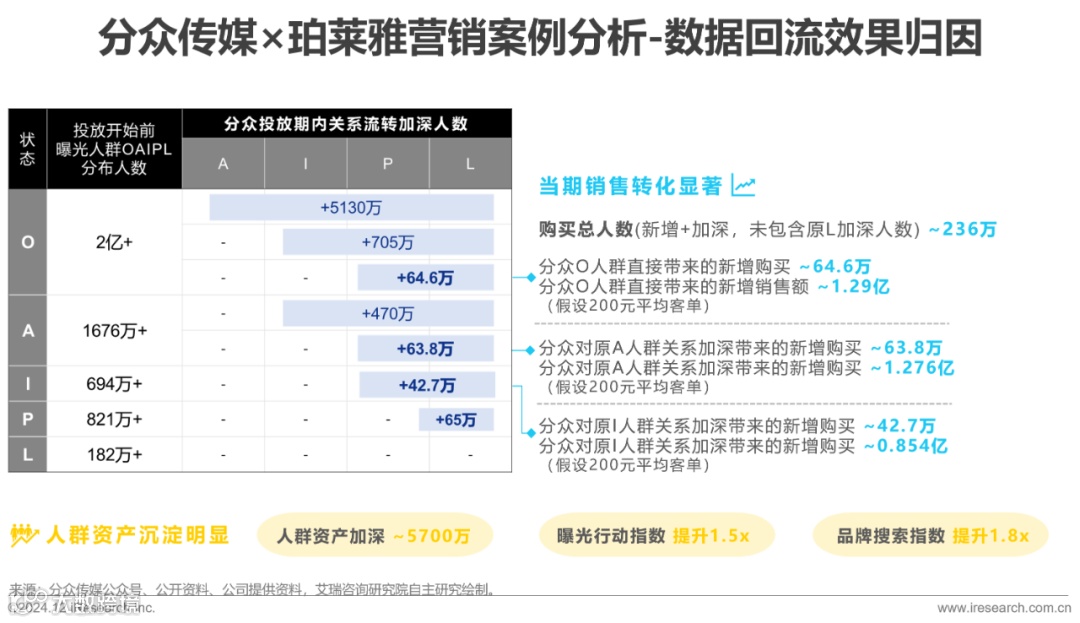Click the +5130万 bar
Screen dimensions: 1080x623
(351, 207)
